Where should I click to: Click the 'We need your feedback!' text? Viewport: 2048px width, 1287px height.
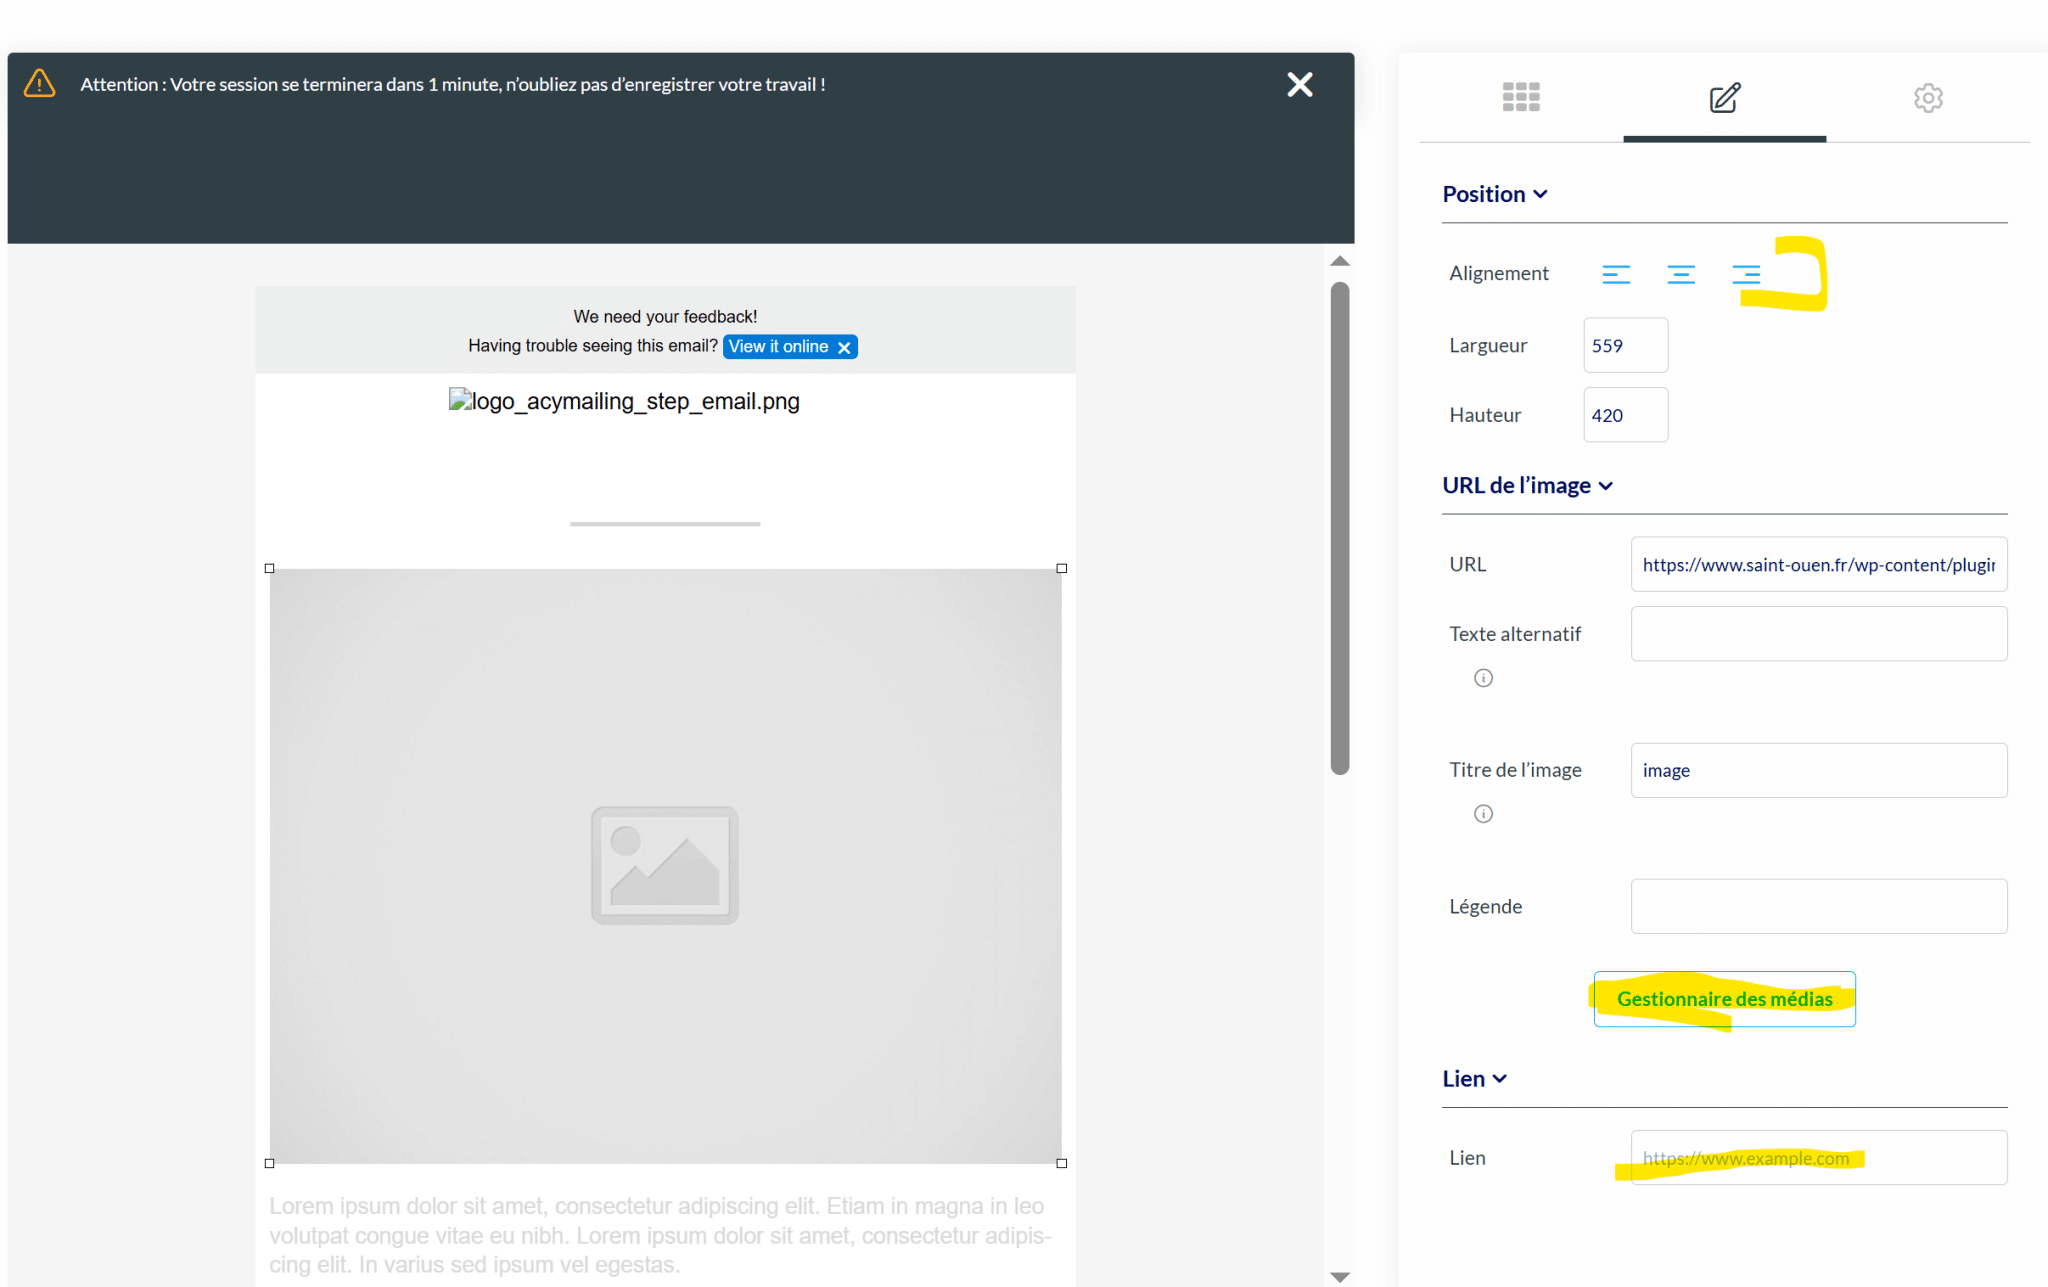pos(665,317)
